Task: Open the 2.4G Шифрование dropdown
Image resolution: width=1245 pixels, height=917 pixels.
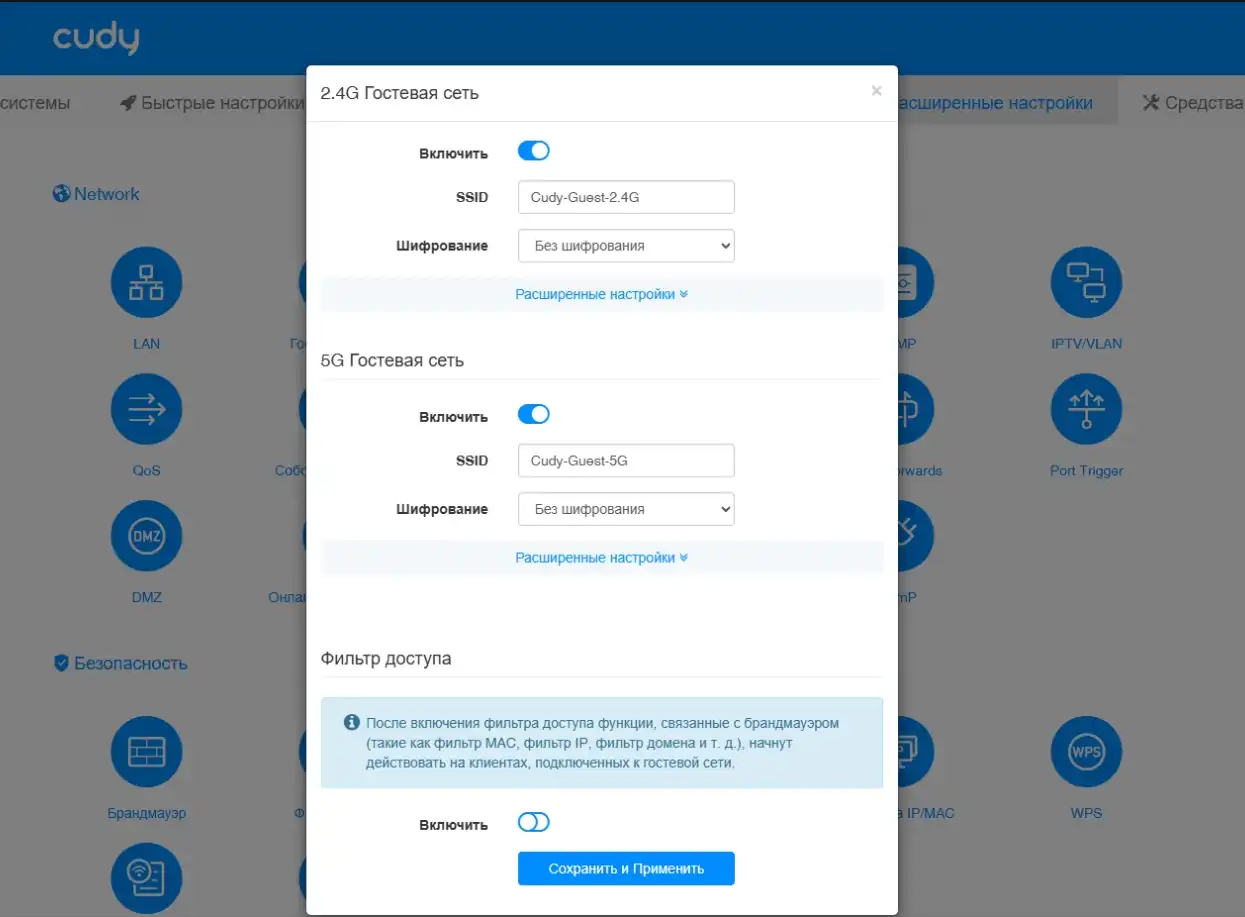Action: pyautogui.click(x=626, y=246)
